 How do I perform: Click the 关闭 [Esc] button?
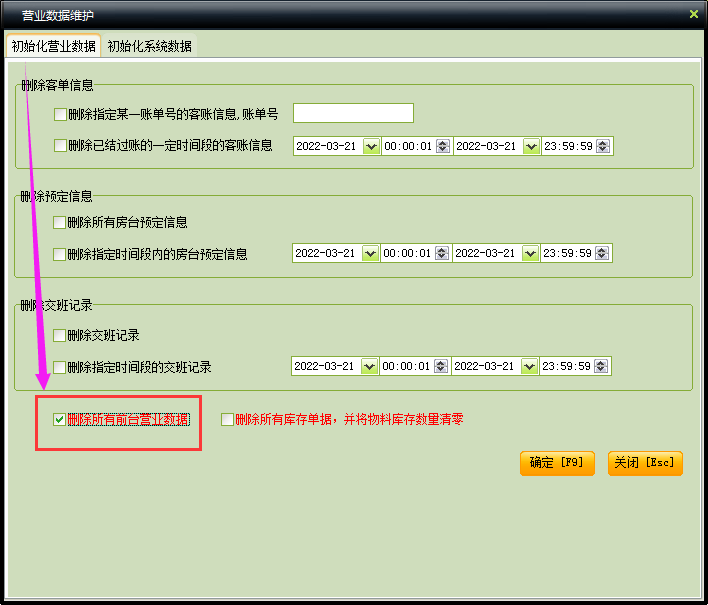645,463
